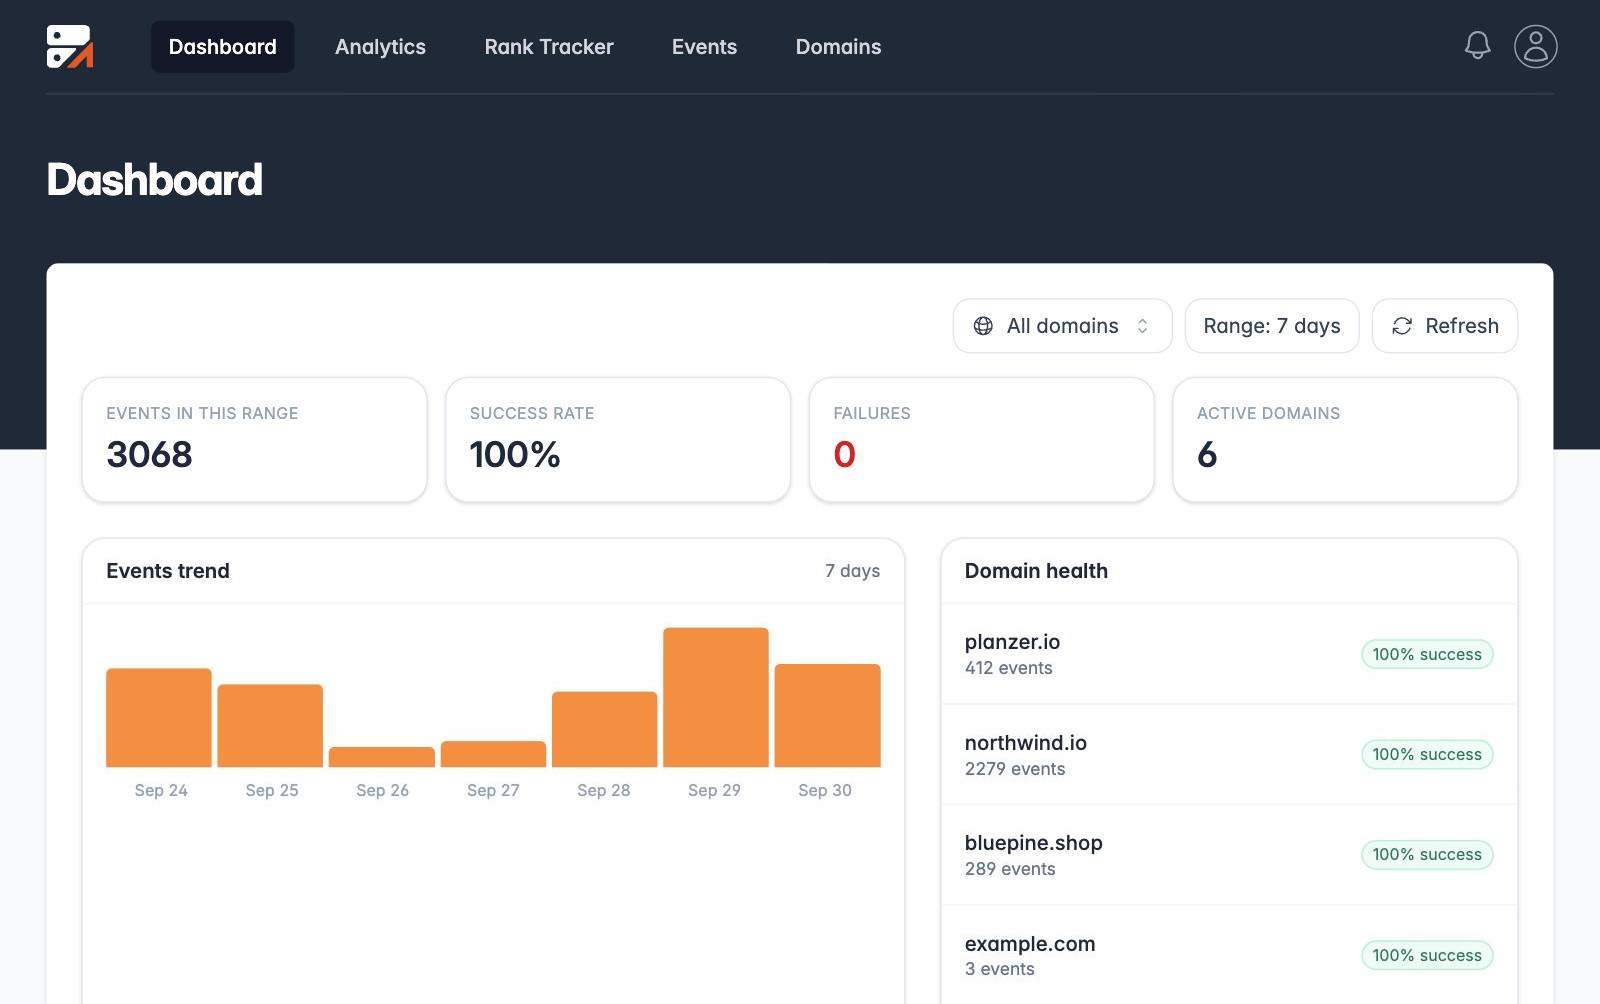Click the planzer.io domain name
Screen dimensions: 1600x1004
(x=1012, y=642)
